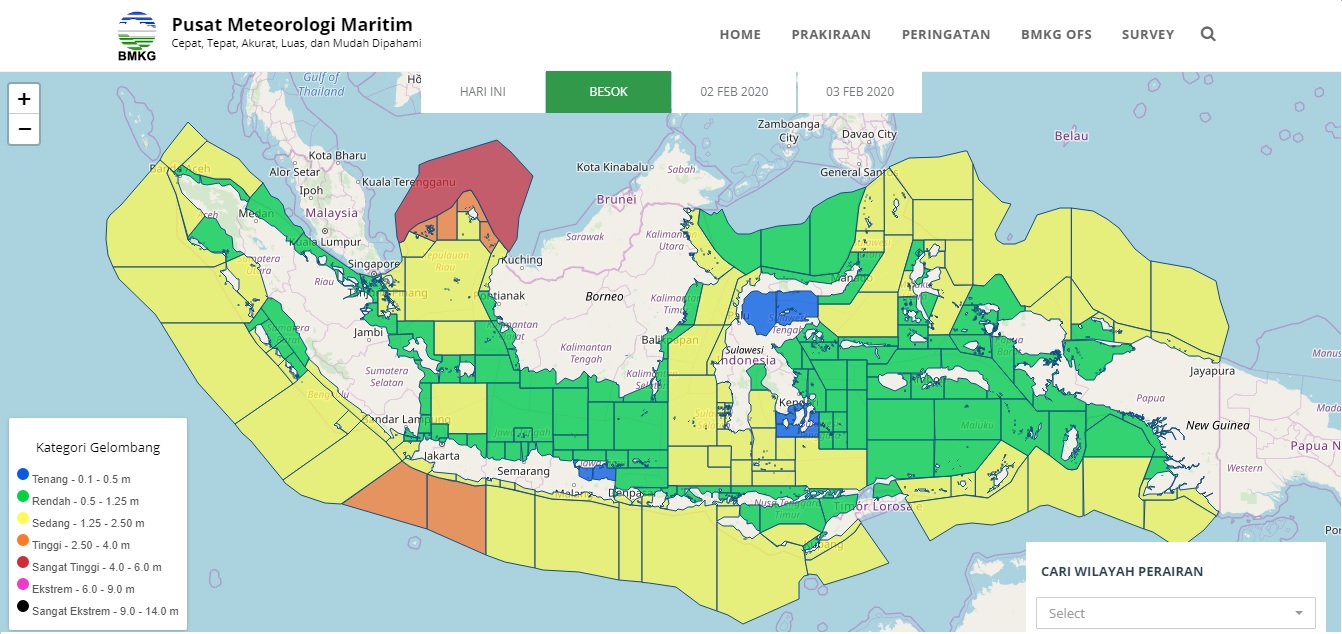
Task: Click the map zoom in plus button
Action: click(x=24, y=99)
